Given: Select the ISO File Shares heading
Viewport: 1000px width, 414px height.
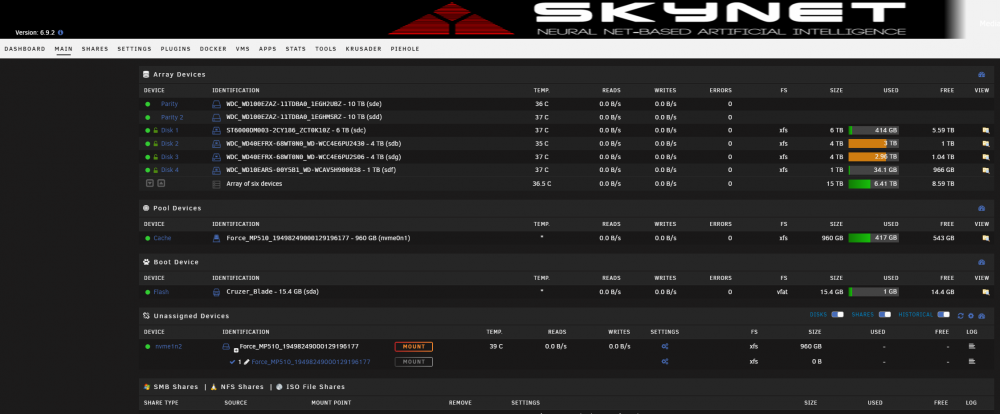Looking at the screenshot, I should click(x=314, y=387).
